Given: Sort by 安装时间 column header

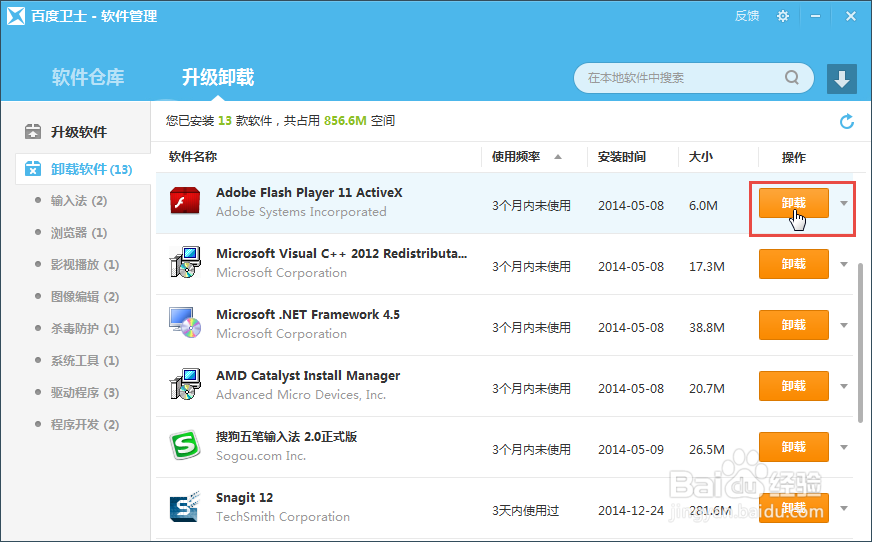Looking at the screenshot, I should point(622,157).
